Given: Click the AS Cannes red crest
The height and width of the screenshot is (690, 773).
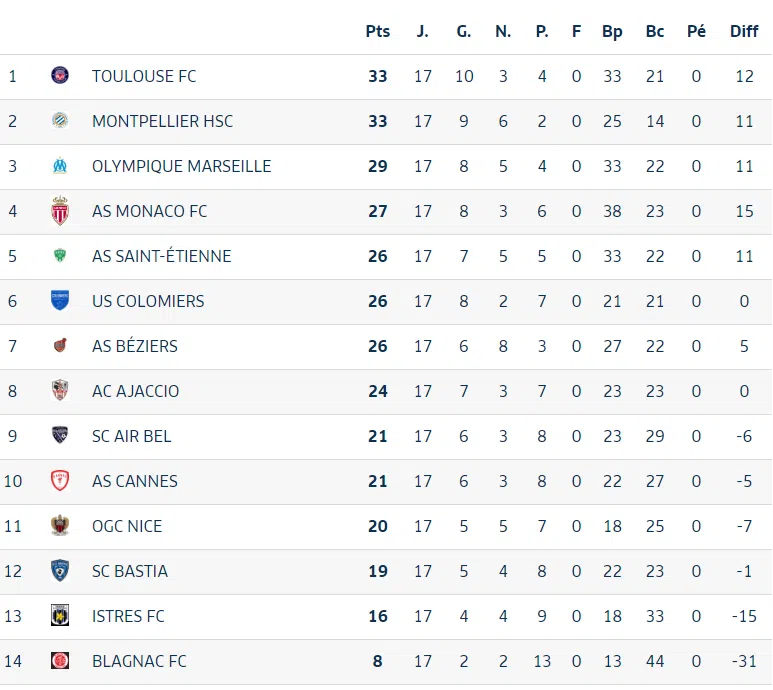Looking at the screenshot, I should (x=60, y=481).
